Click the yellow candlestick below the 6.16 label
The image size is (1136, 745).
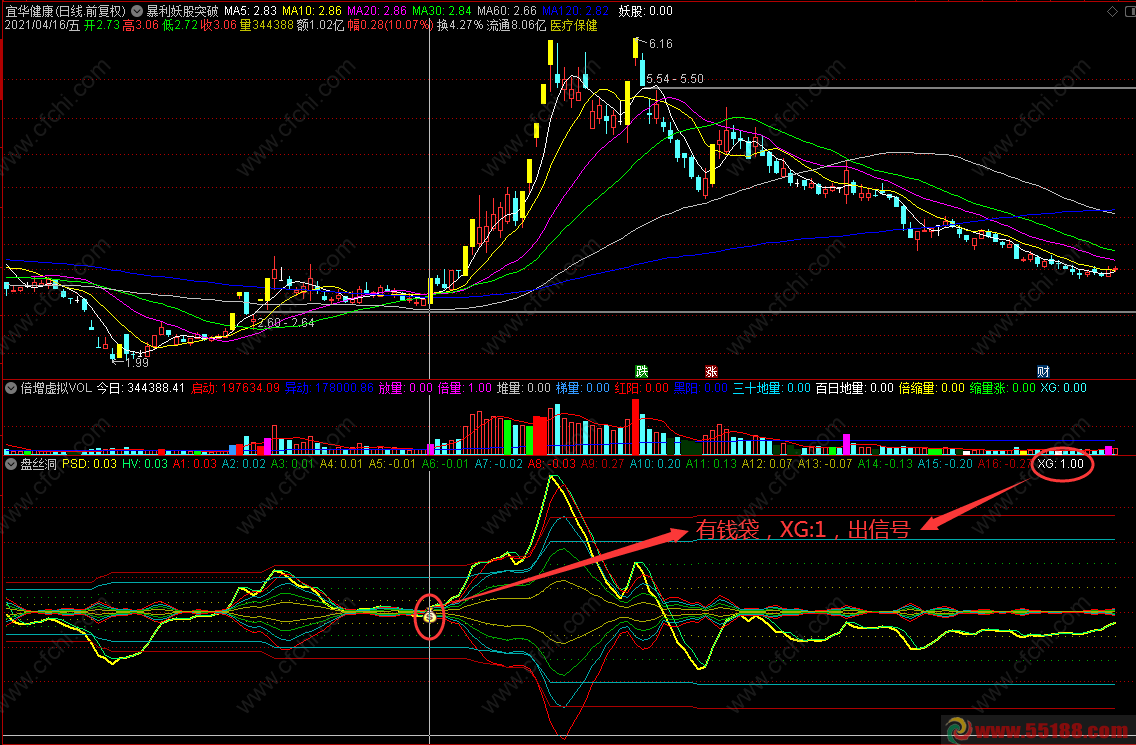[x=635, y=49]
